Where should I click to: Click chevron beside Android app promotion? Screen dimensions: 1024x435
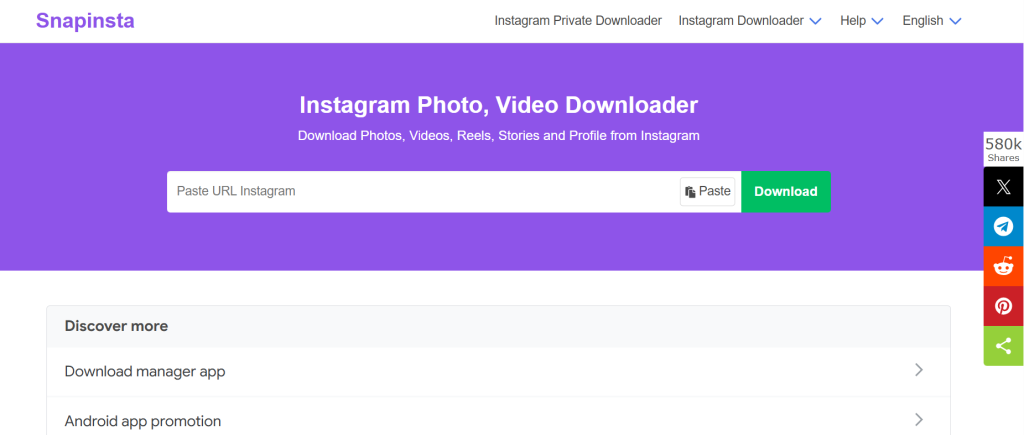pos(919,419)
